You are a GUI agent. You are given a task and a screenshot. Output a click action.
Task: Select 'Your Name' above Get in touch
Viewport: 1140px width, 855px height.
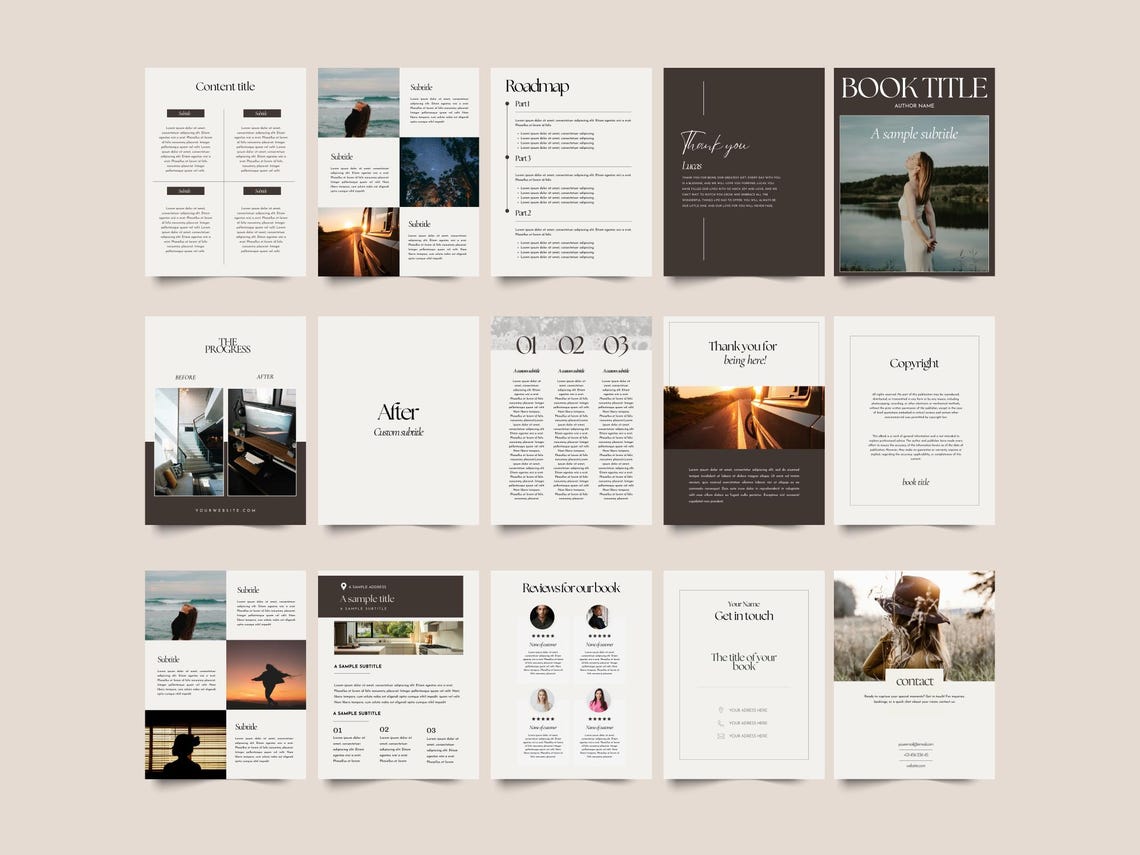744,603
